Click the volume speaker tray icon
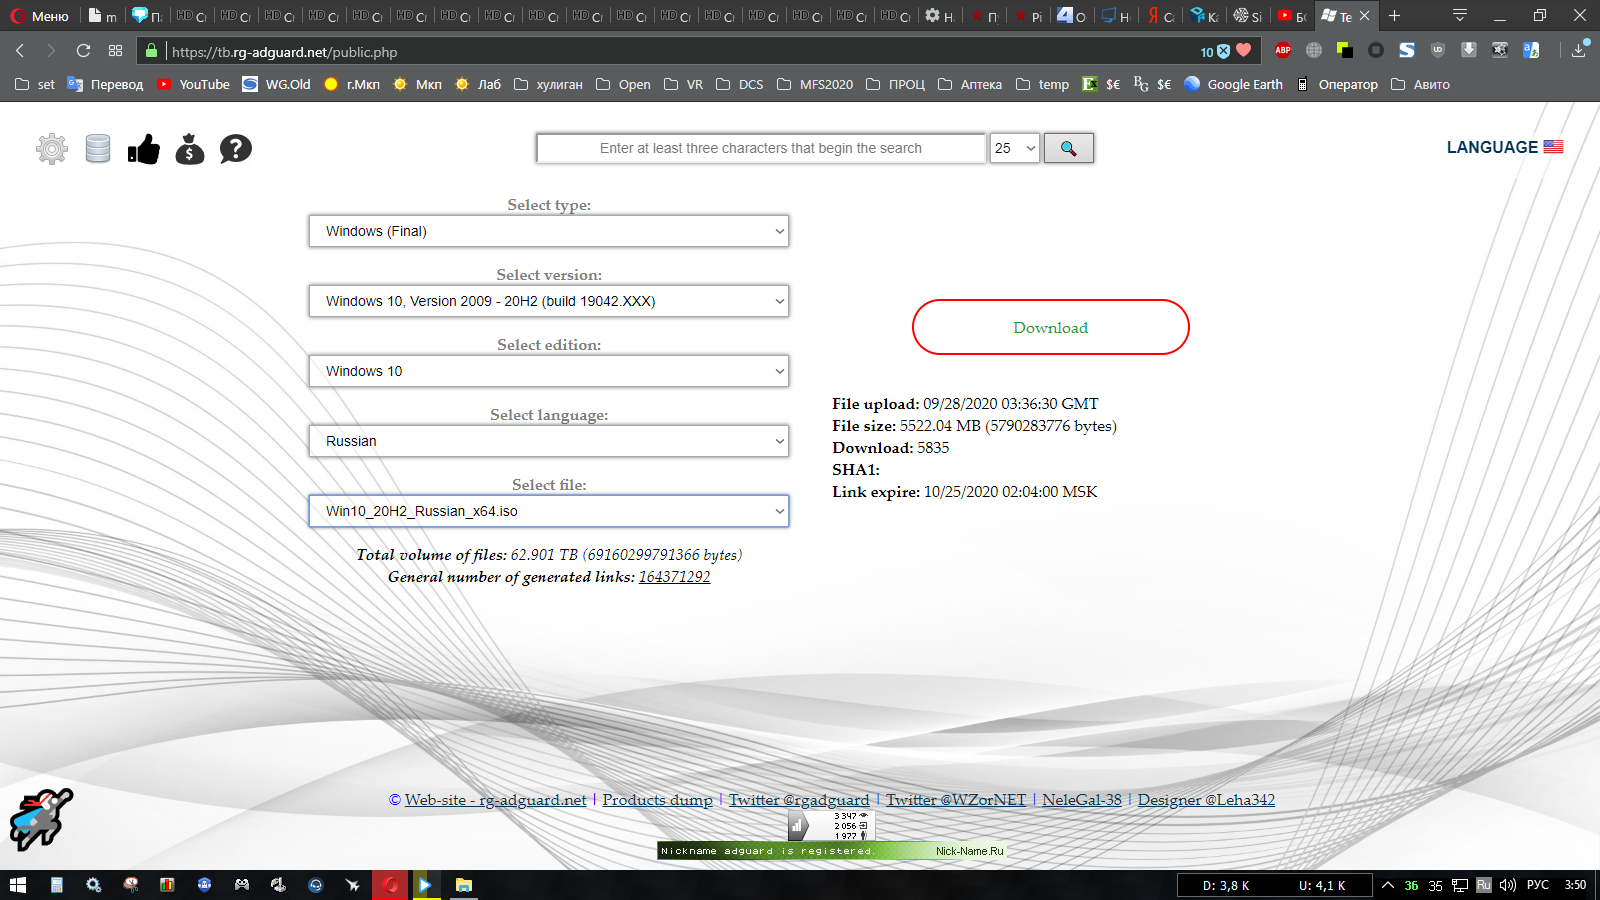The height and width of the screenshot is (900, 1600). (x=1508, y=885)
